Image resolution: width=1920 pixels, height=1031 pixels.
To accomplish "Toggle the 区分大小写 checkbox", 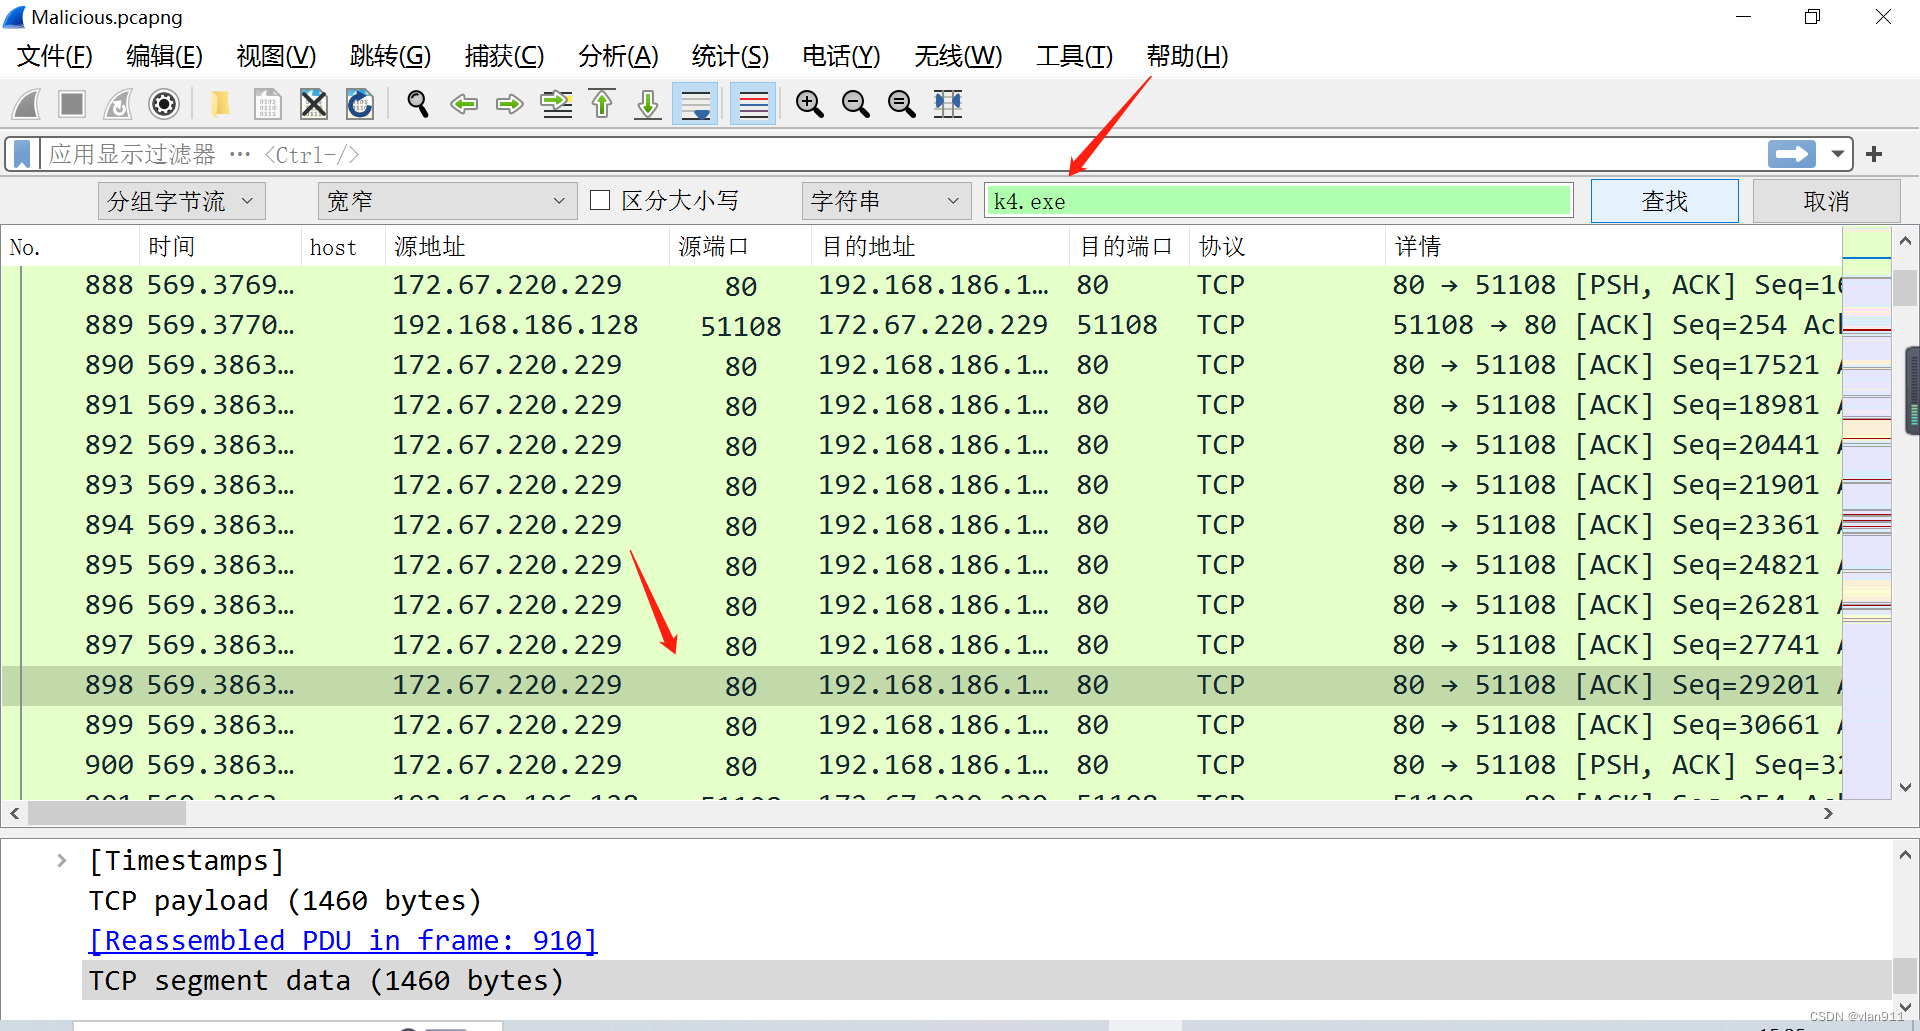I will pyautogui.click(x=600, y=200).
